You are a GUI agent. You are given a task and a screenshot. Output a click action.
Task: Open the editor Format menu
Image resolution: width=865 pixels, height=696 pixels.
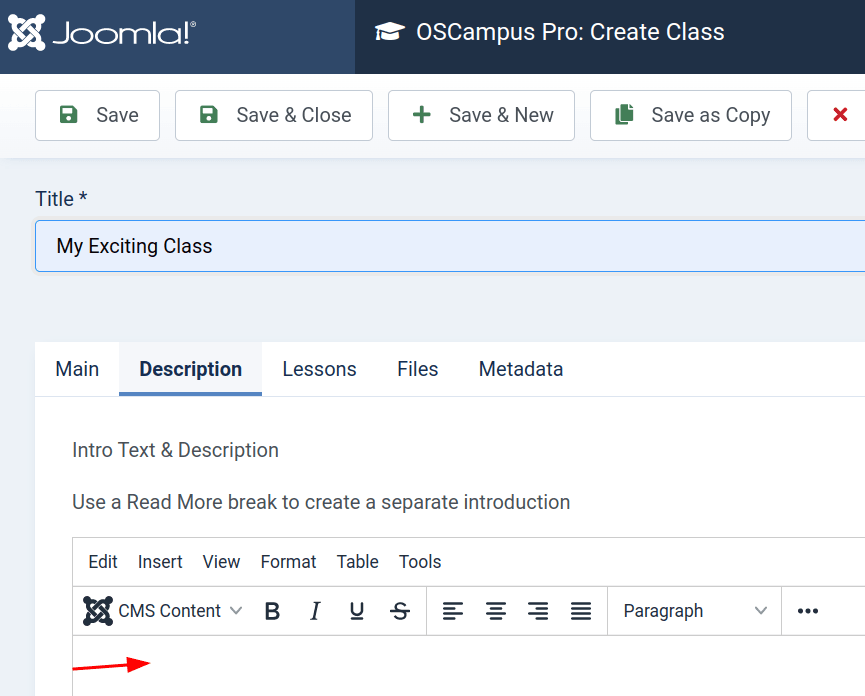click(288, 562)
